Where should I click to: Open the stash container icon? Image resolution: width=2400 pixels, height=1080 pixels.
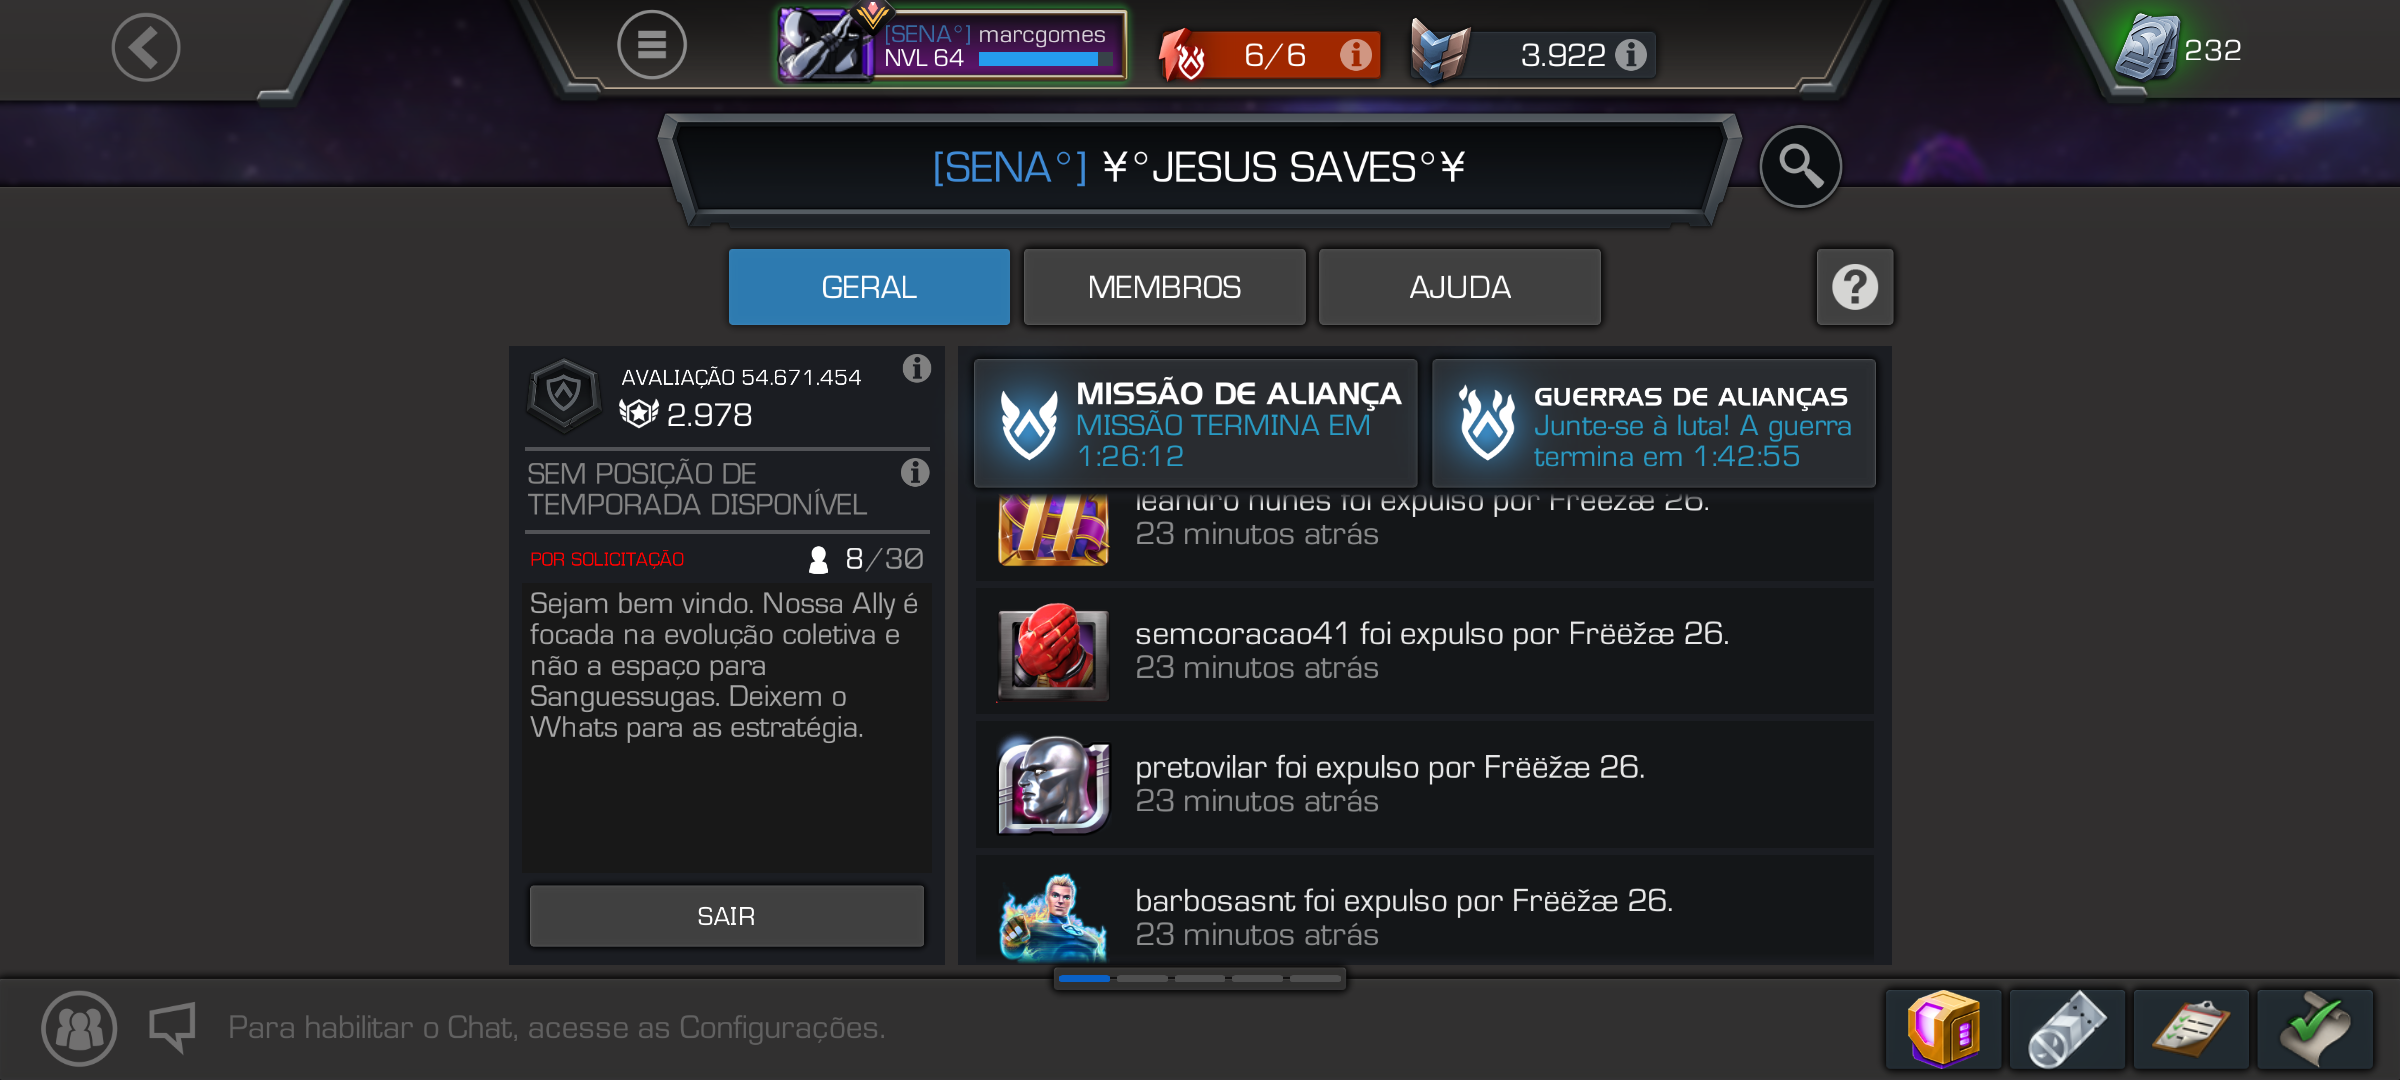2067,1029
